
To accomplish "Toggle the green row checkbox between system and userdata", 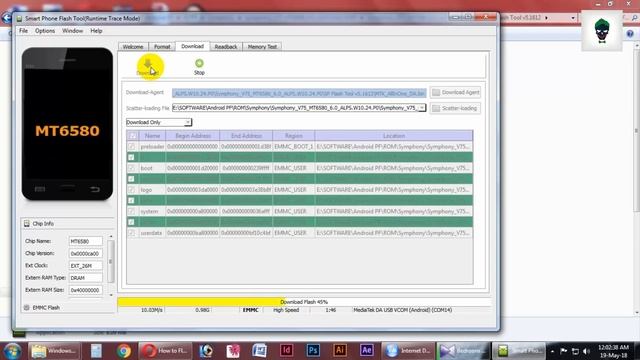I will pos(131,222).
